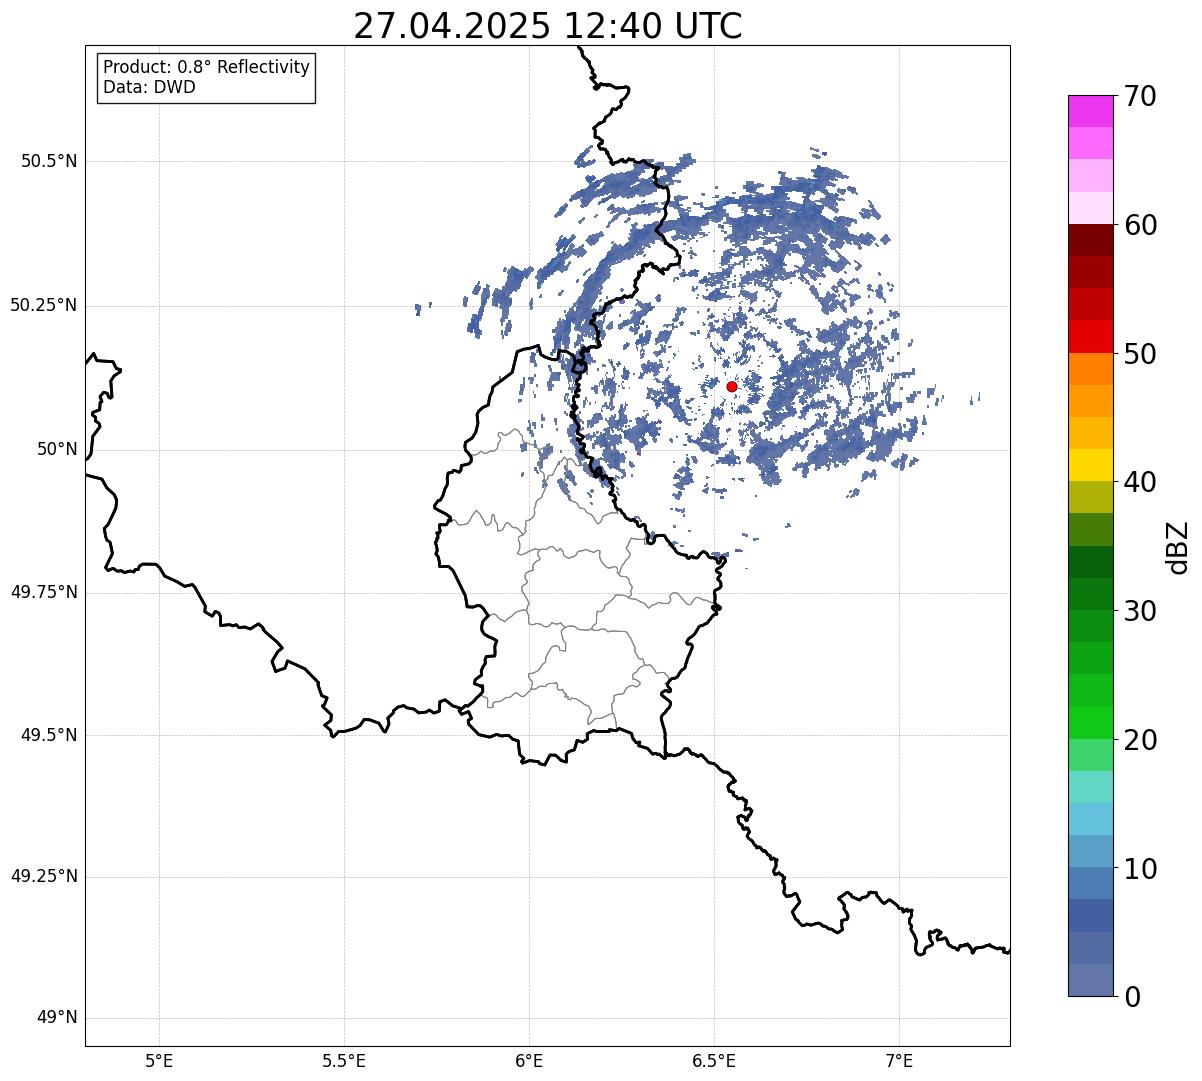
Task: Click the bright red colorbar swatch below 50 dBZ
Action: [x=1090, y=337]
